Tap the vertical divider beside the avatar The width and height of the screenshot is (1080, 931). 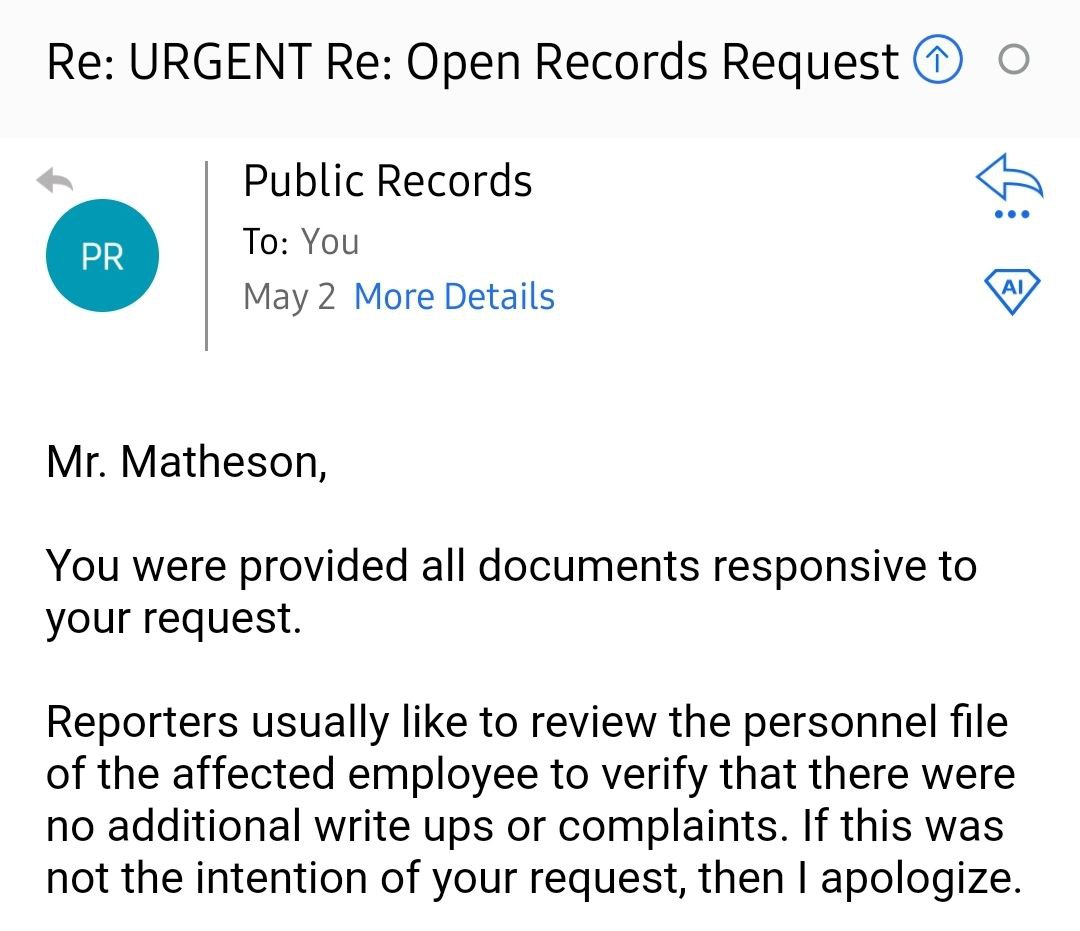click(x=206, y=255)
